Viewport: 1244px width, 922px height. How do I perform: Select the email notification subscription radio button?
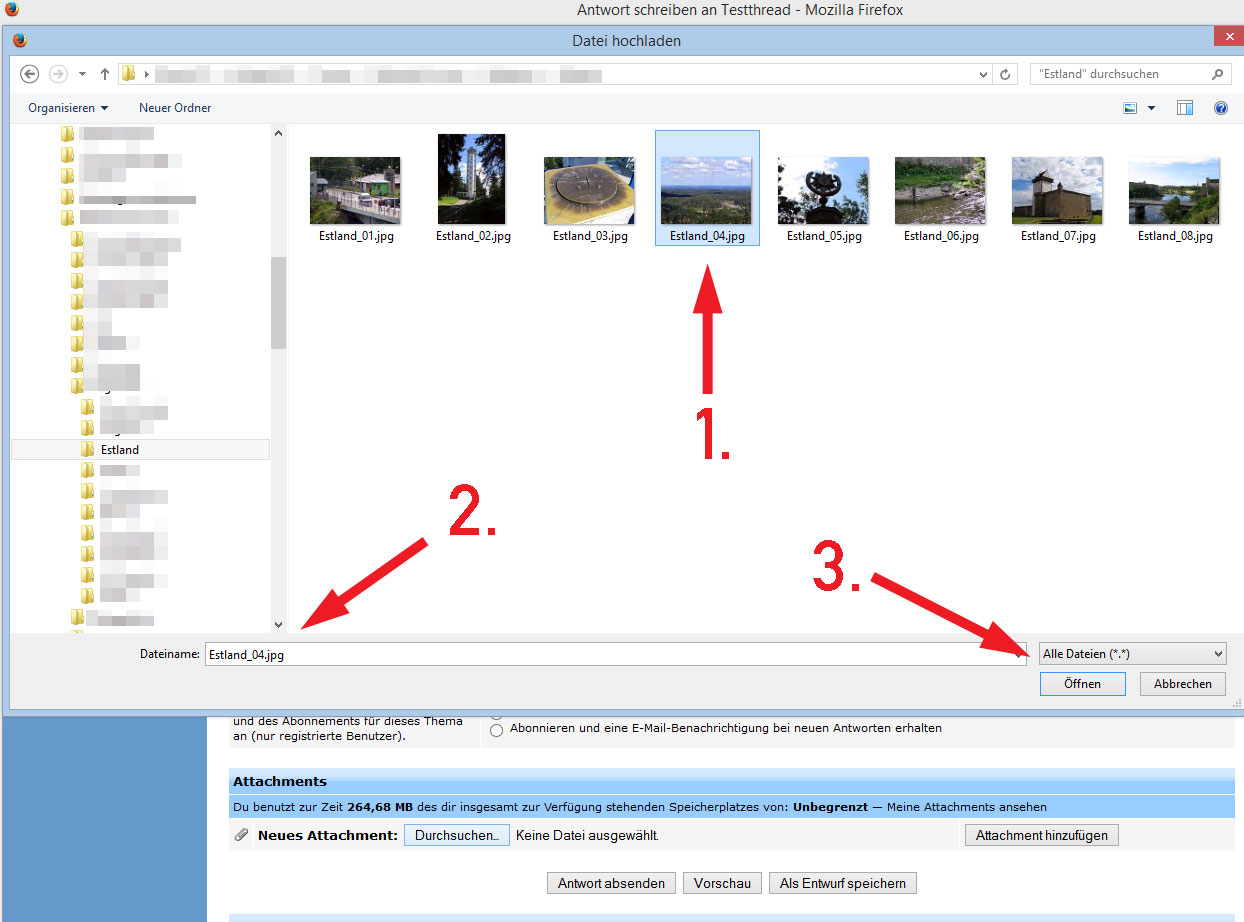pyautogui.click(x=497, y=730)
